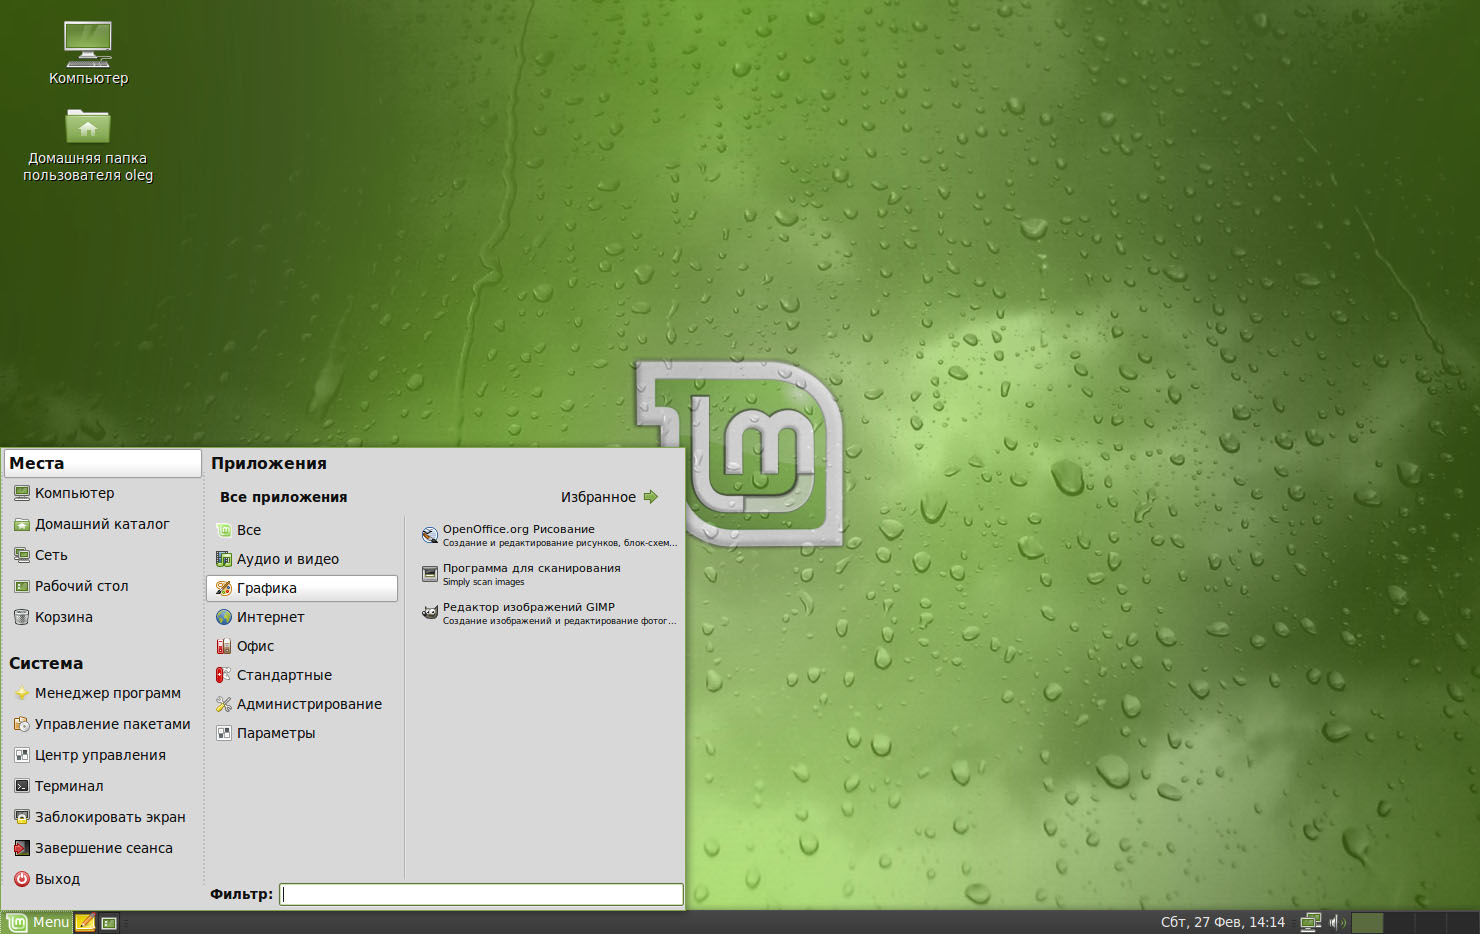This screenshot has width=1480, height=934.
Task: Select the Аудио и видео category
Action: point(302,559)
